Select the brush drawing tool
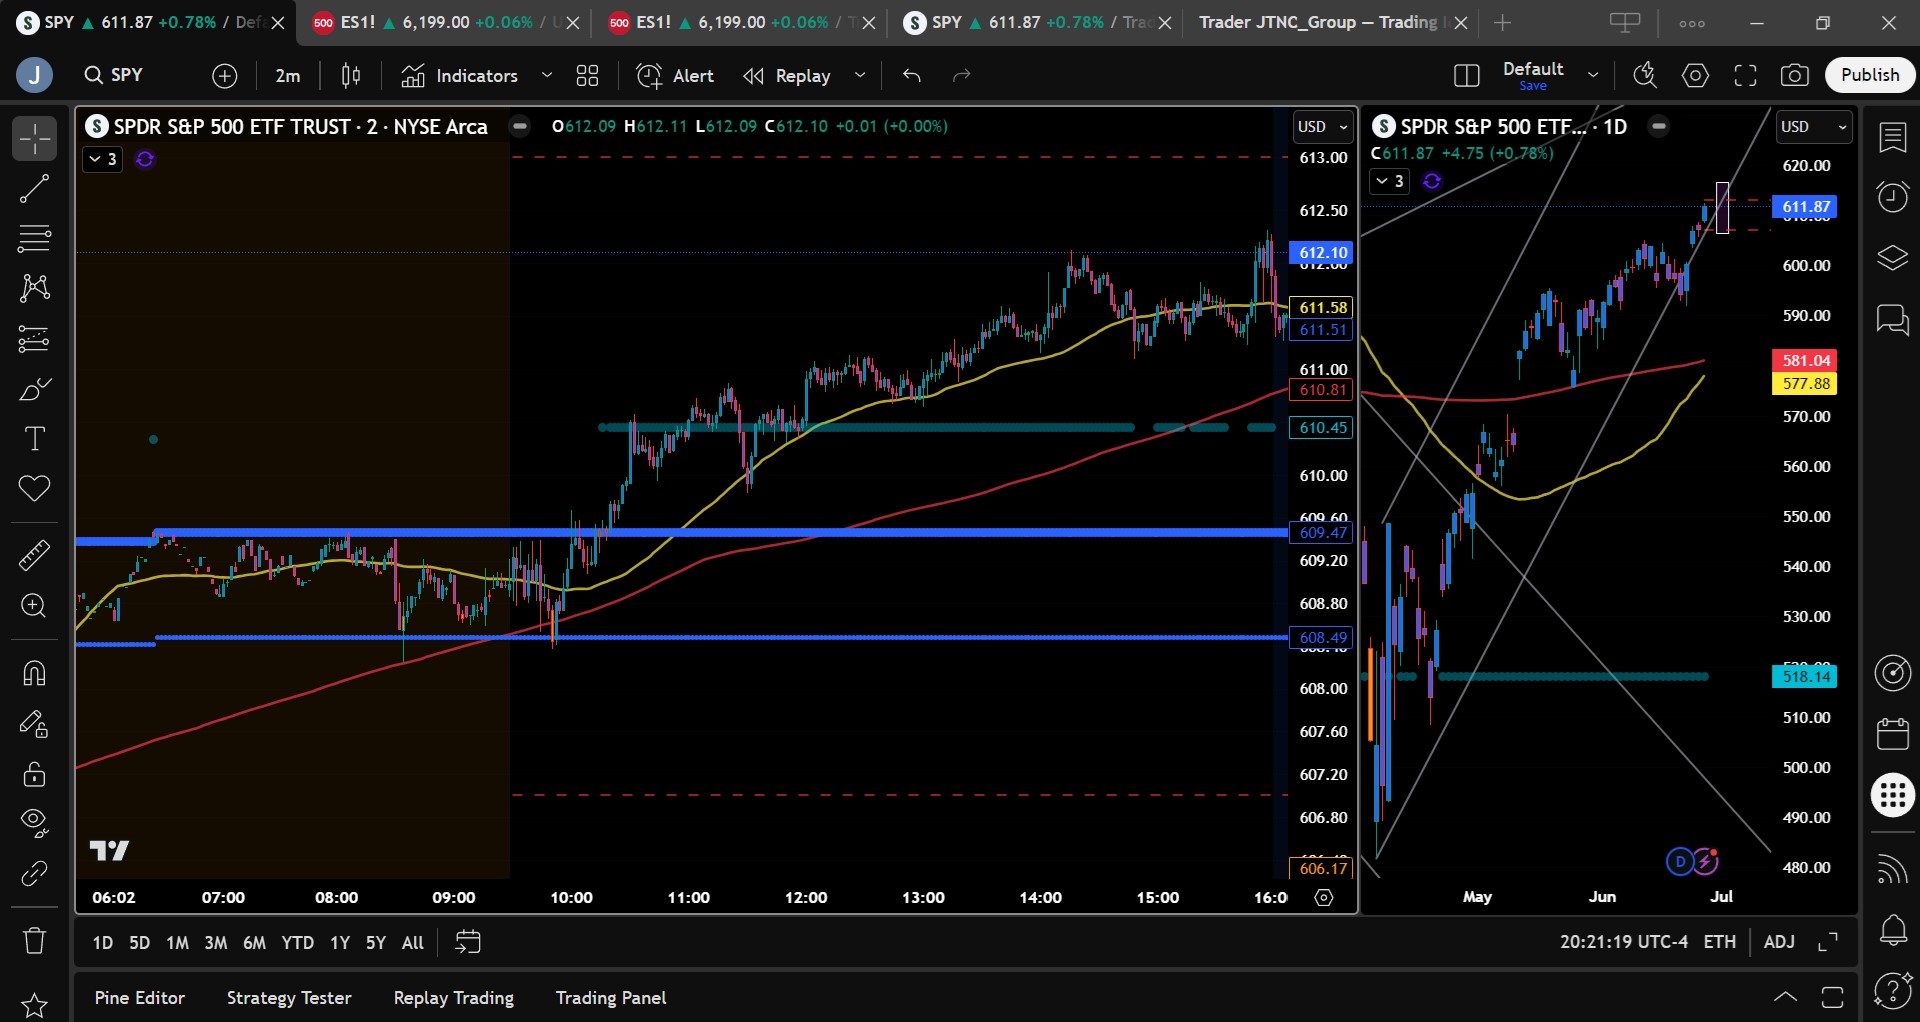The height and width of the screenshot is (1022, 1920). pyautogui.click(x=34, y=389)
